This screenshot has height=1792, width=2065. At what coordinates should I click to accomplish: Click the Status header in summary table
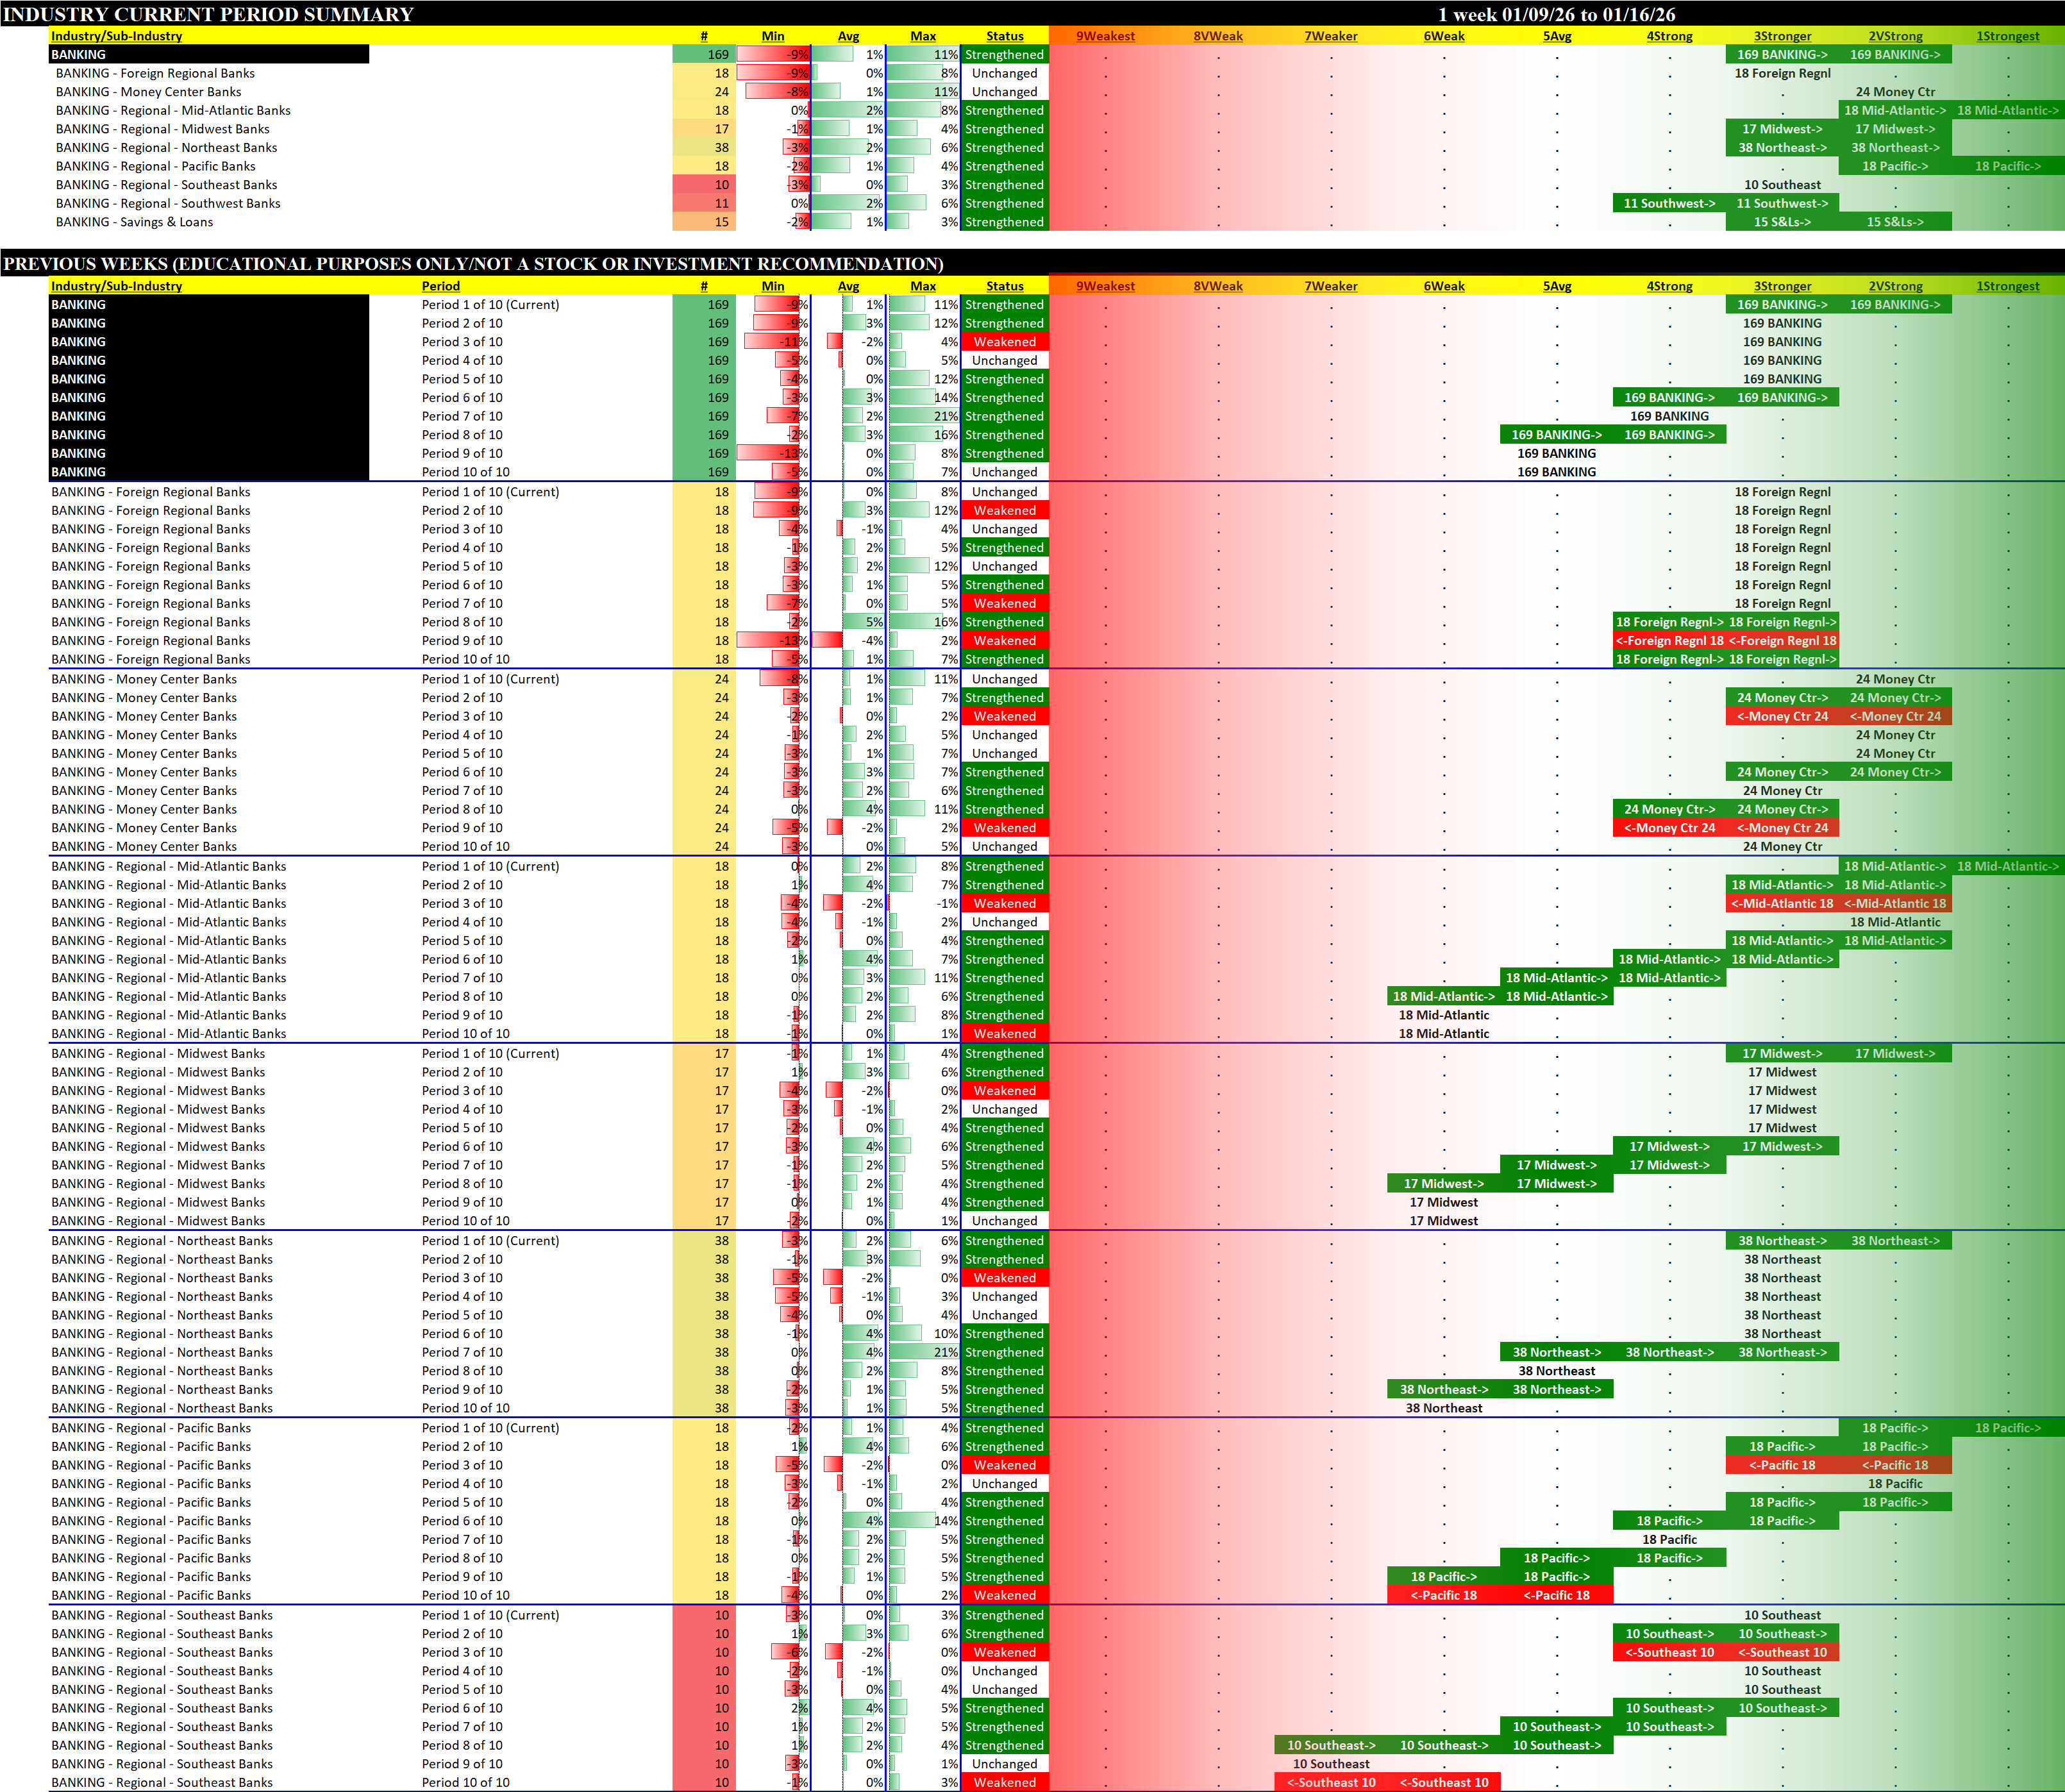coord(1004,36)
